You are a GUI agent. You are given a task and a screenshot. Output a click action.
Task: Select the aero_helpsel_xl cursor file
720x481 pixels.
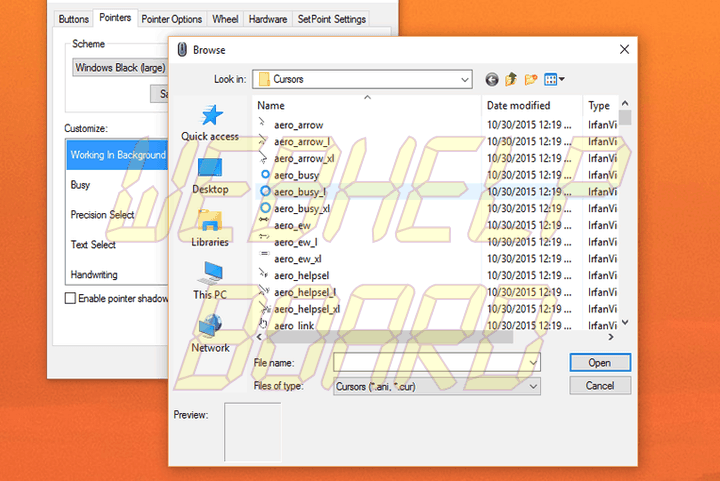coord(307,309)
